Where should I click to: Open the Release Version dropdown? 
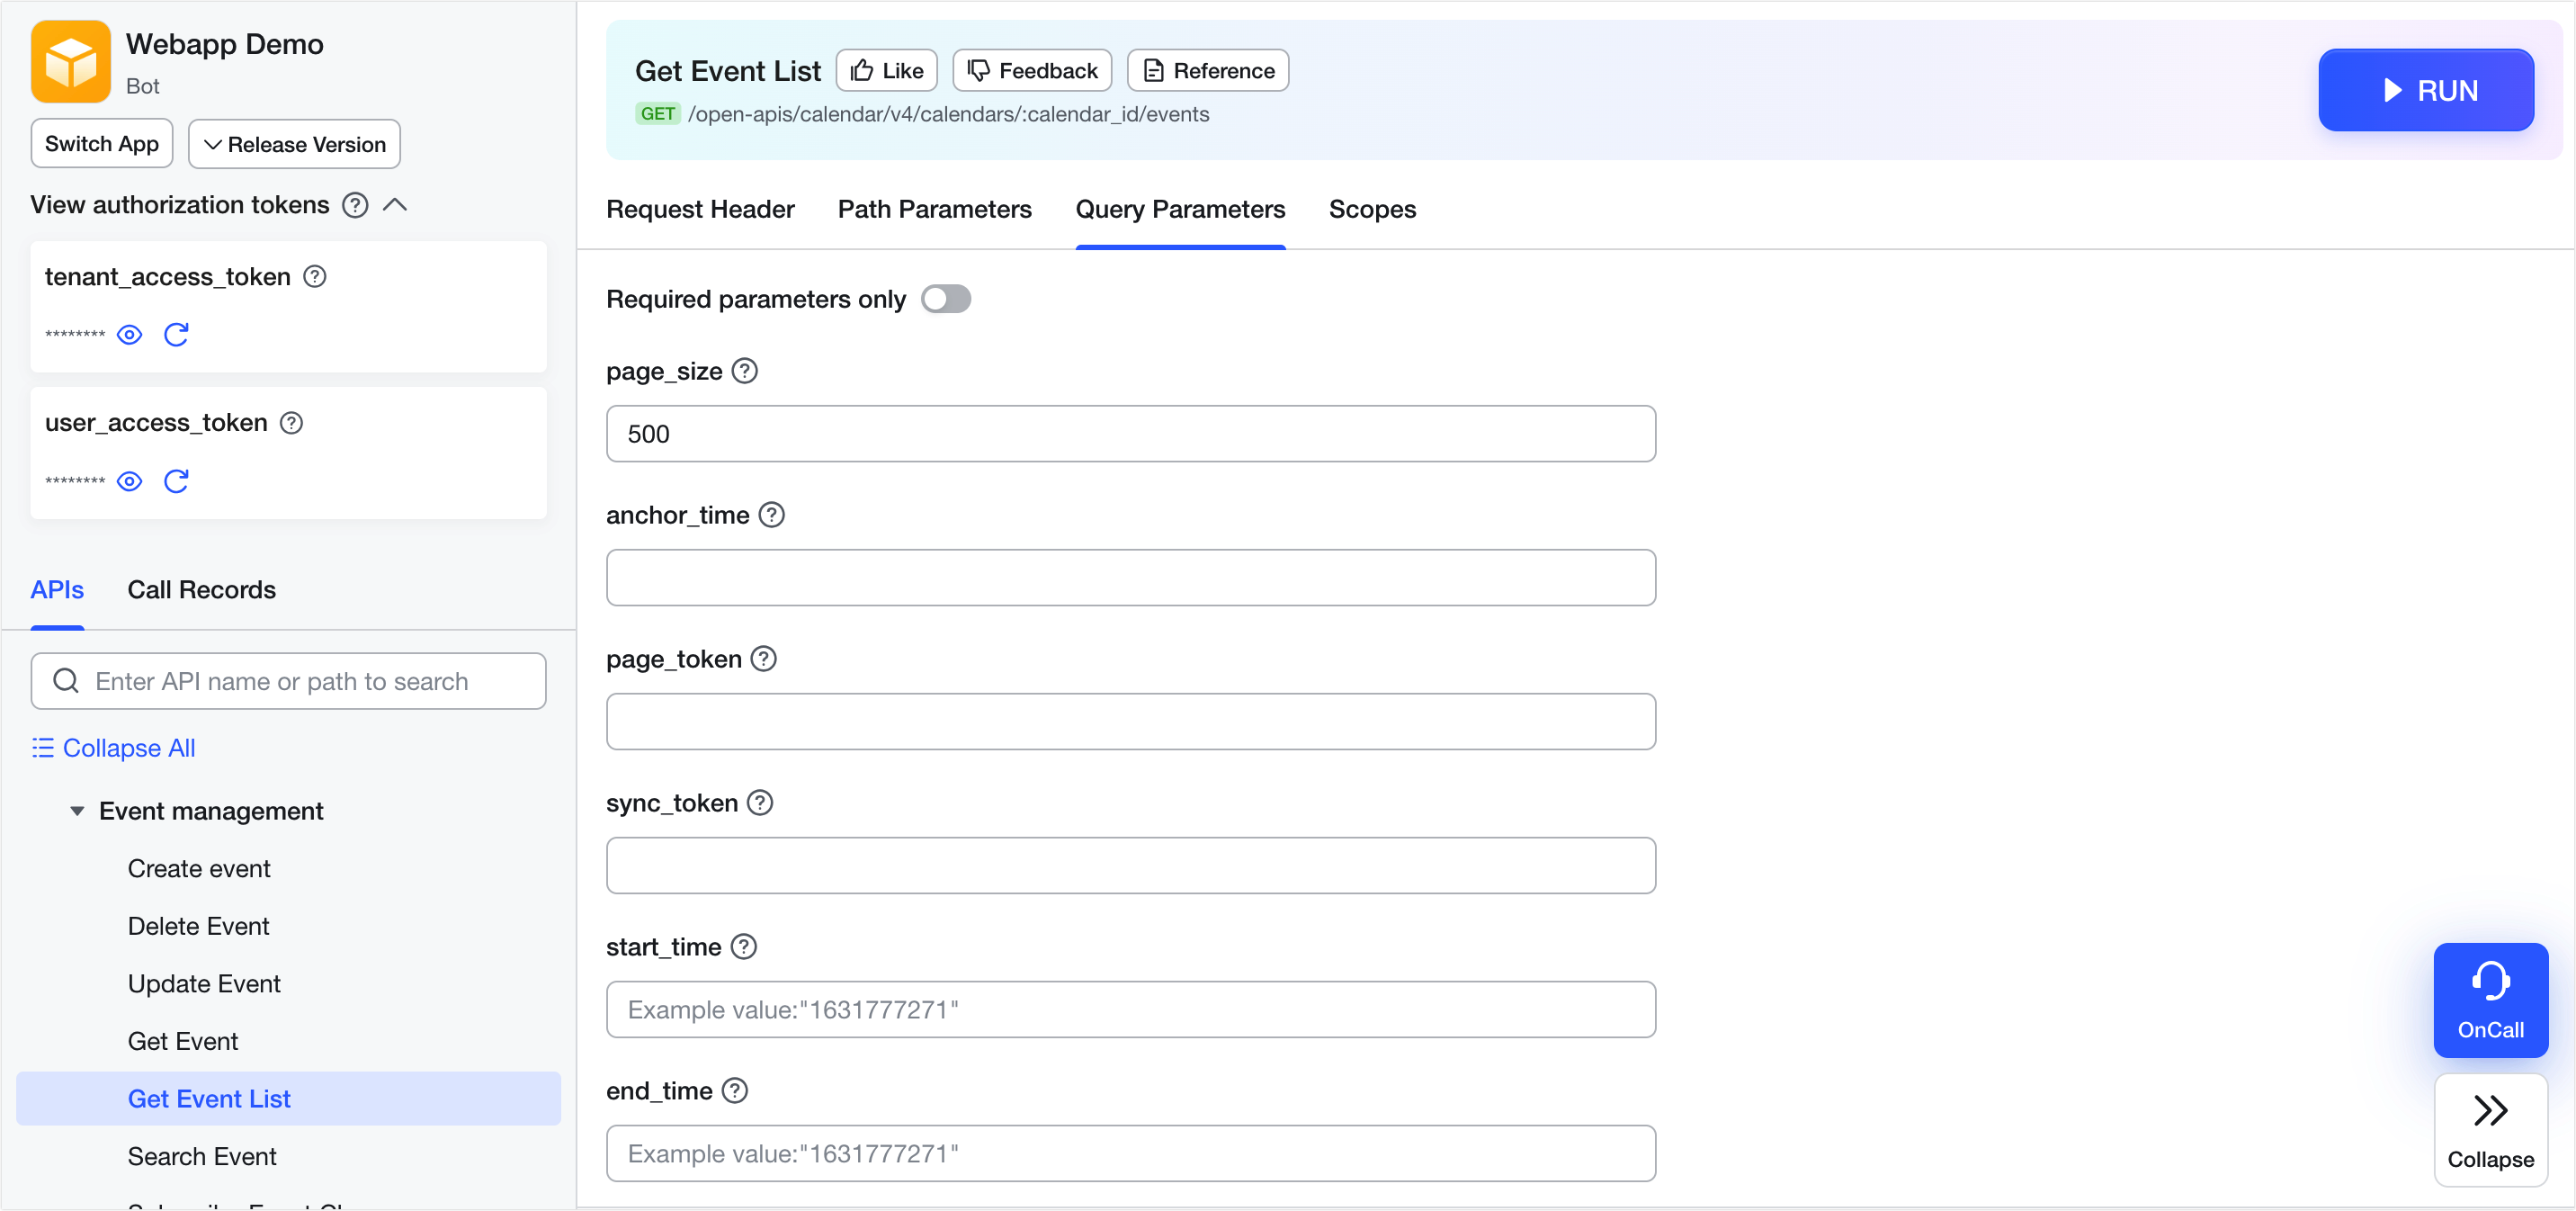294,144
